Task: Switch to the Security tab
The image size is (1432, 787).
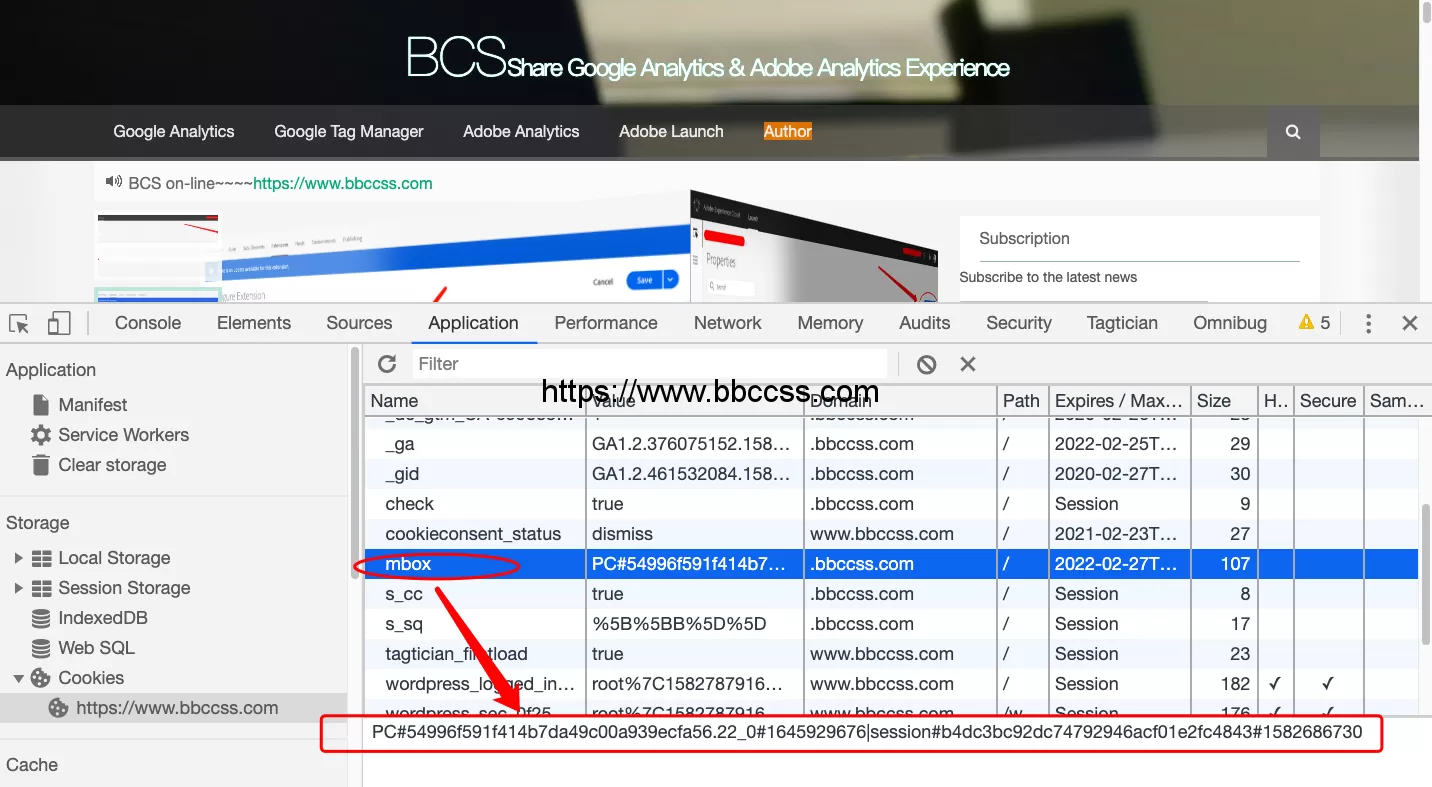Action: click(1019, 323)
